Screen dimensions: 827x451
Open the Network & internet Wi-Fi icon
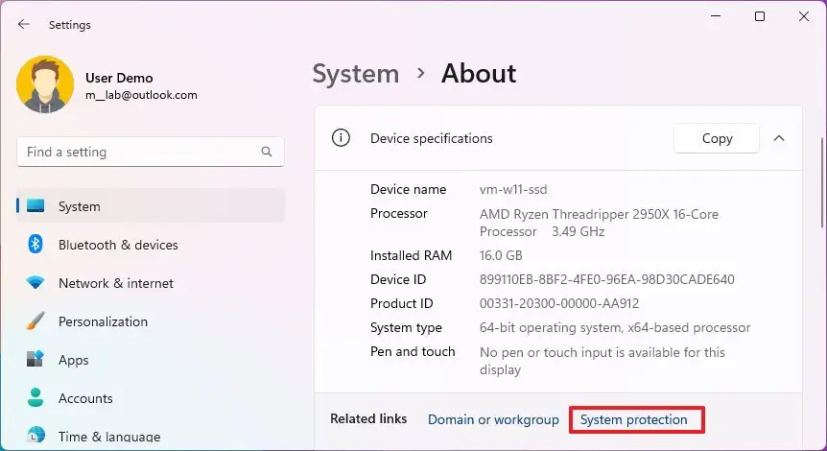35,283
